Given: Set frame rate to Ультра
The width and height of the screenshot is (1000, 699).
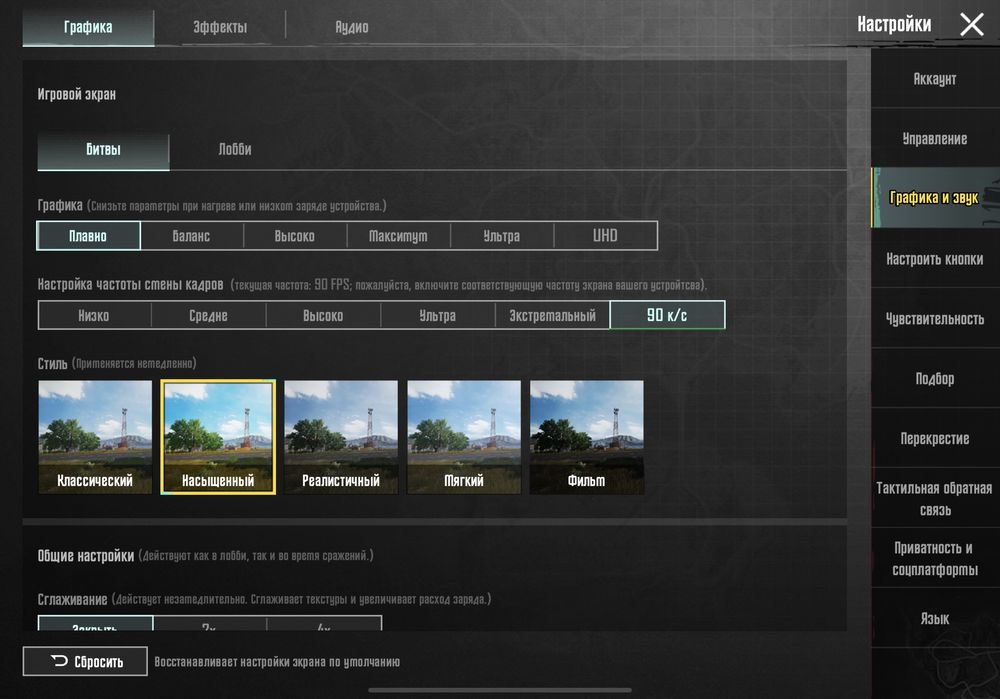Looking at the screenshot, I should (438, 315).
